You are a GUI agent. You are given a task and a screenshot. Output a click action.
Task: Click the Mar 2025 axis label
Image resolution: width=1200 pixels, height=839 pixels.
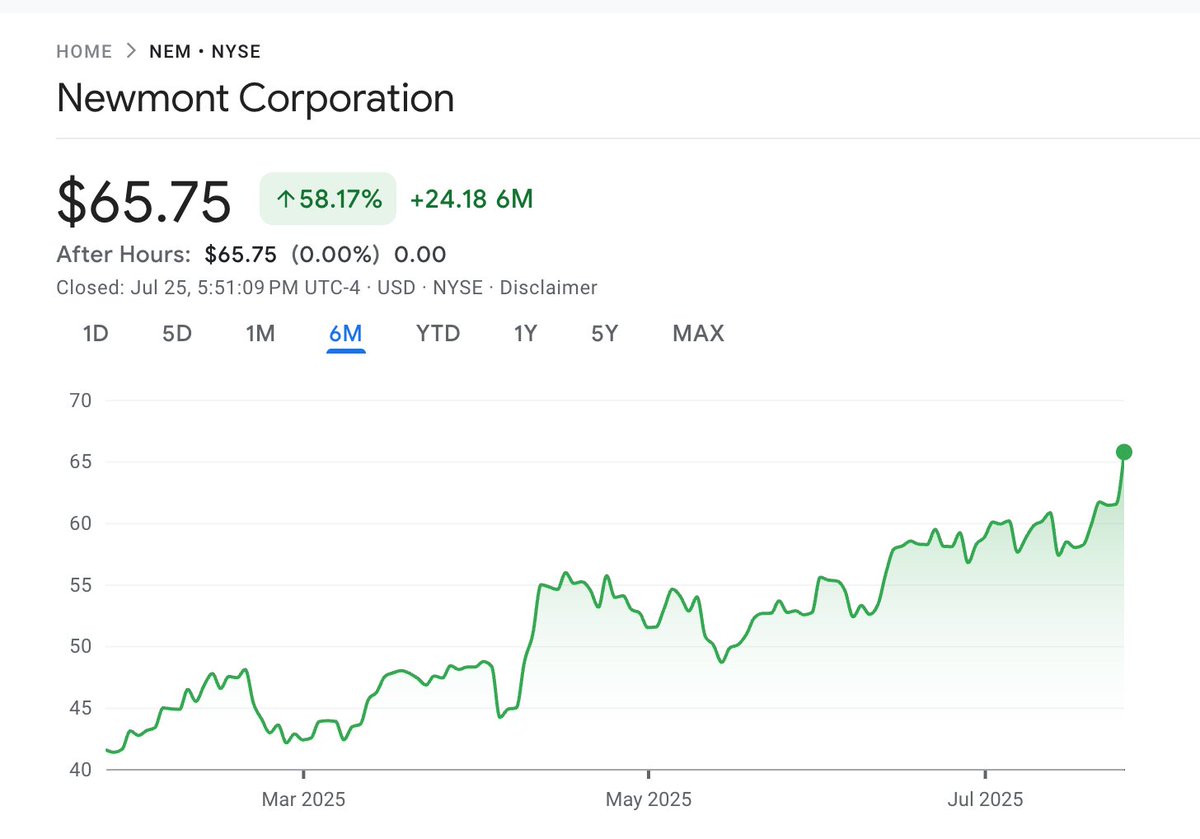303,800
